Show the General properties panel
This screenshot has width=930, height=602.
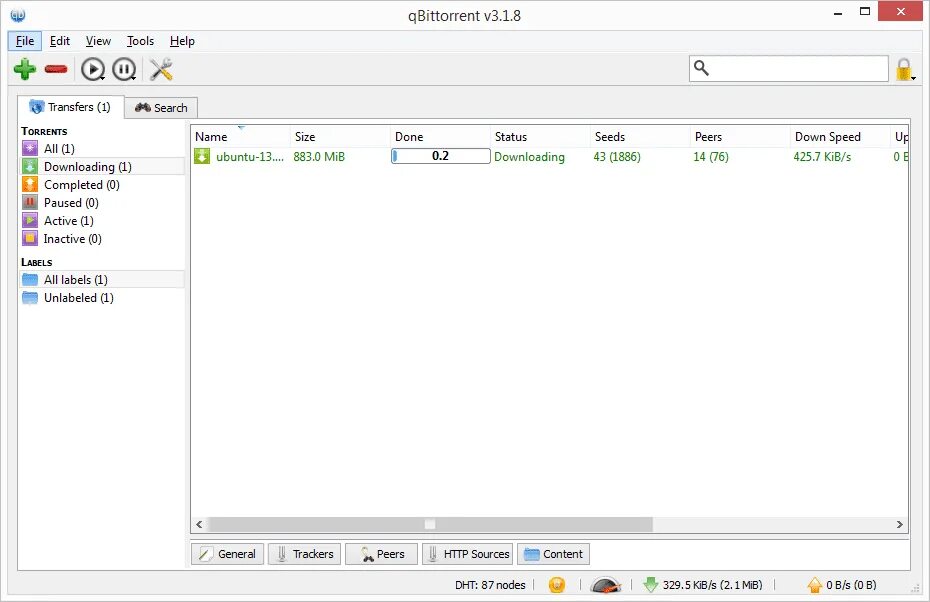(227, 554)
